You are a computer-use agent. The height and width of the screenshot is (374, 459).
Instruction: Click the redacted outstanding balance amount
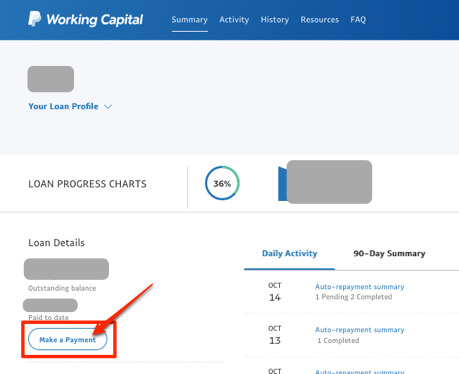[66, 269]
